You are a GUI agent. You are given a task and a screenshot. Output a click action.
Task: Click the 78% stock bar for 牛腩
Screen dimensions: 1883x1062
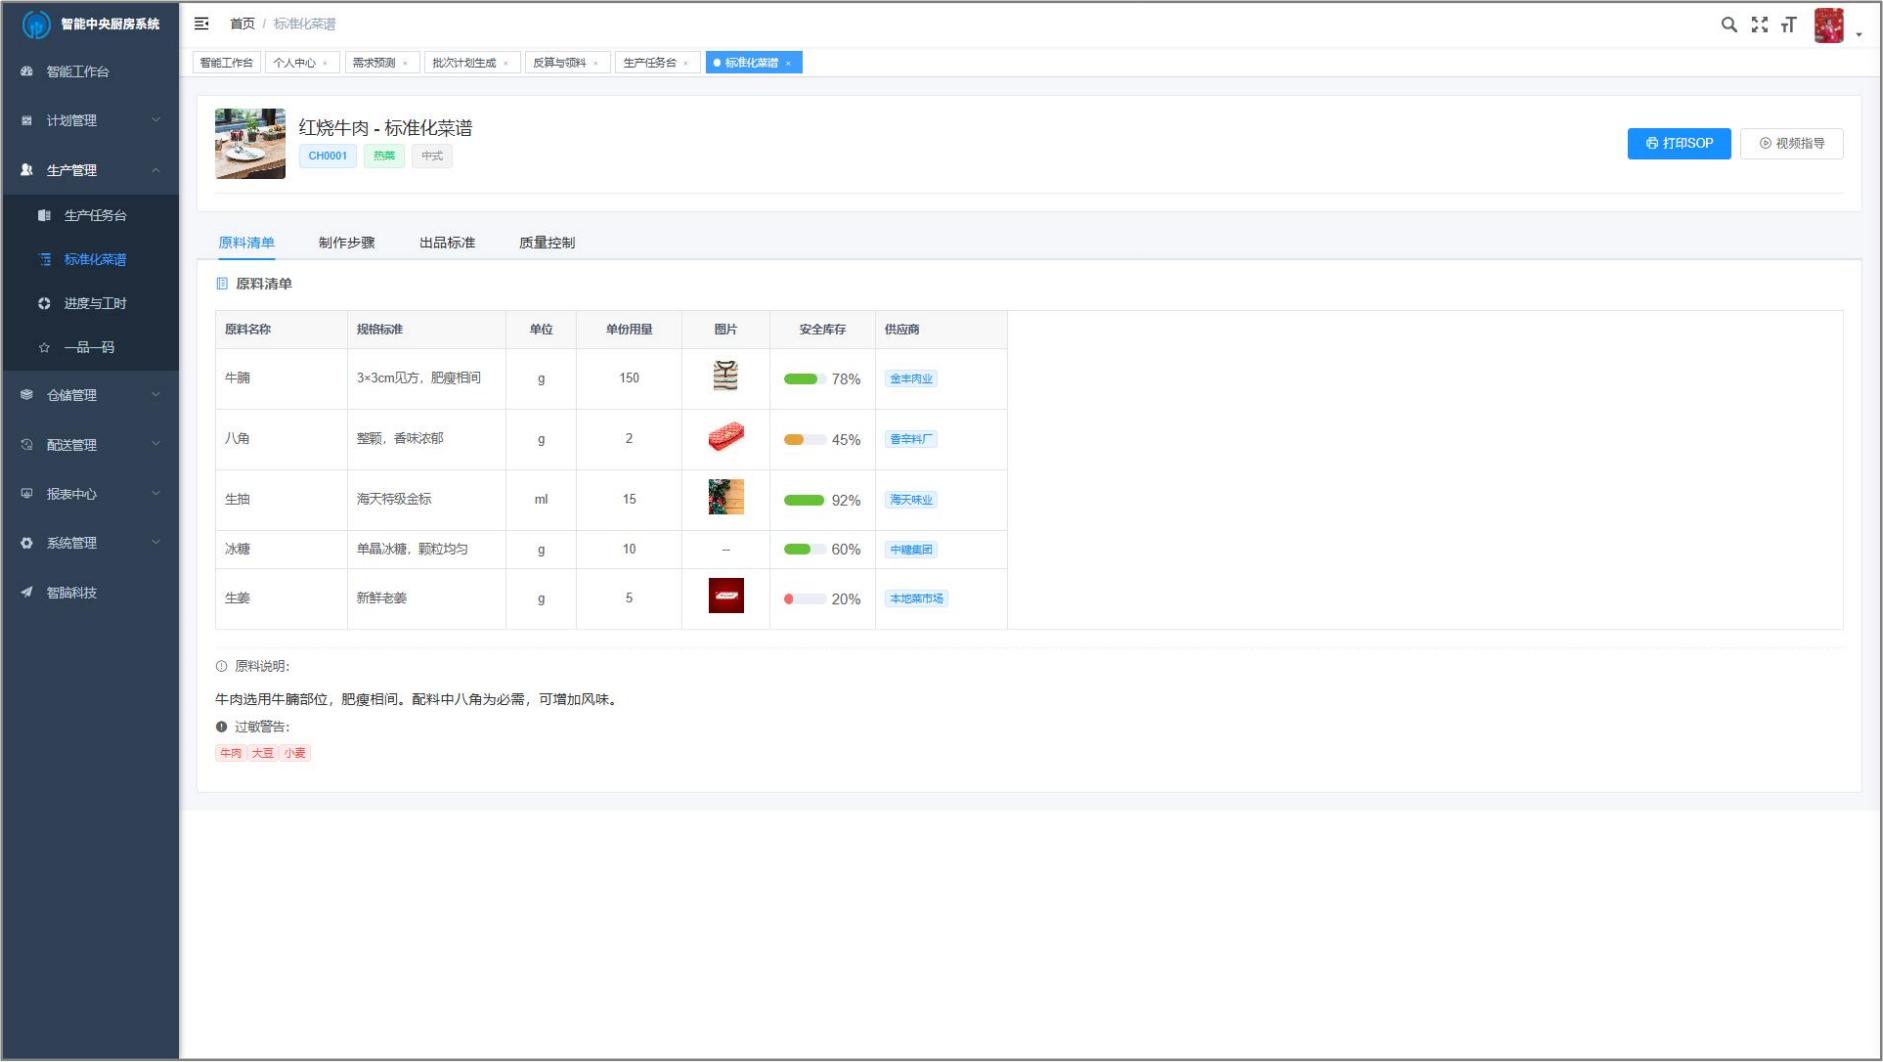(803, 379)
